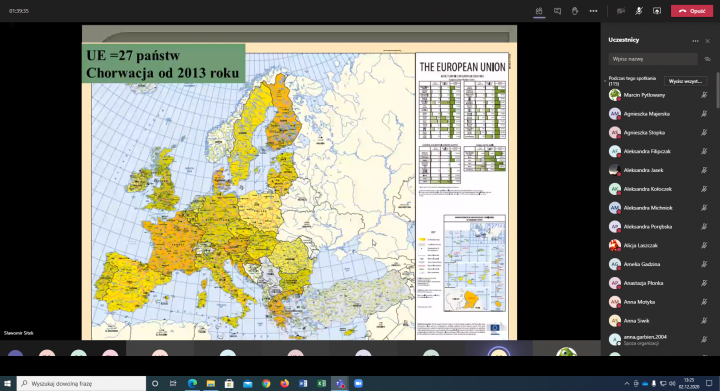The image size is (720, 391).
Task: Copy the join link icon beside the name field
Action: [x=708, y=59]
